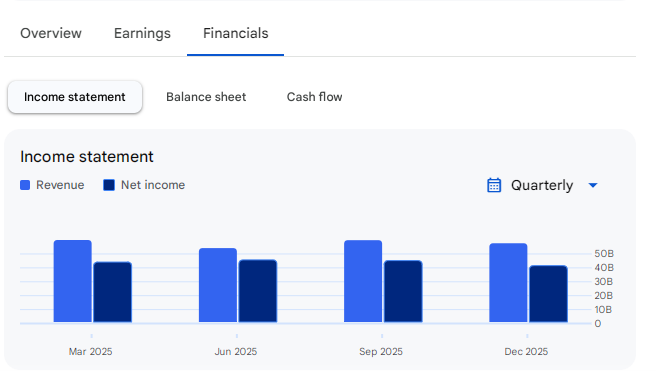The height and width of the screenshot is (372, 656).
Task: Open the Overview tab
Action: click(x=51, y=33)
